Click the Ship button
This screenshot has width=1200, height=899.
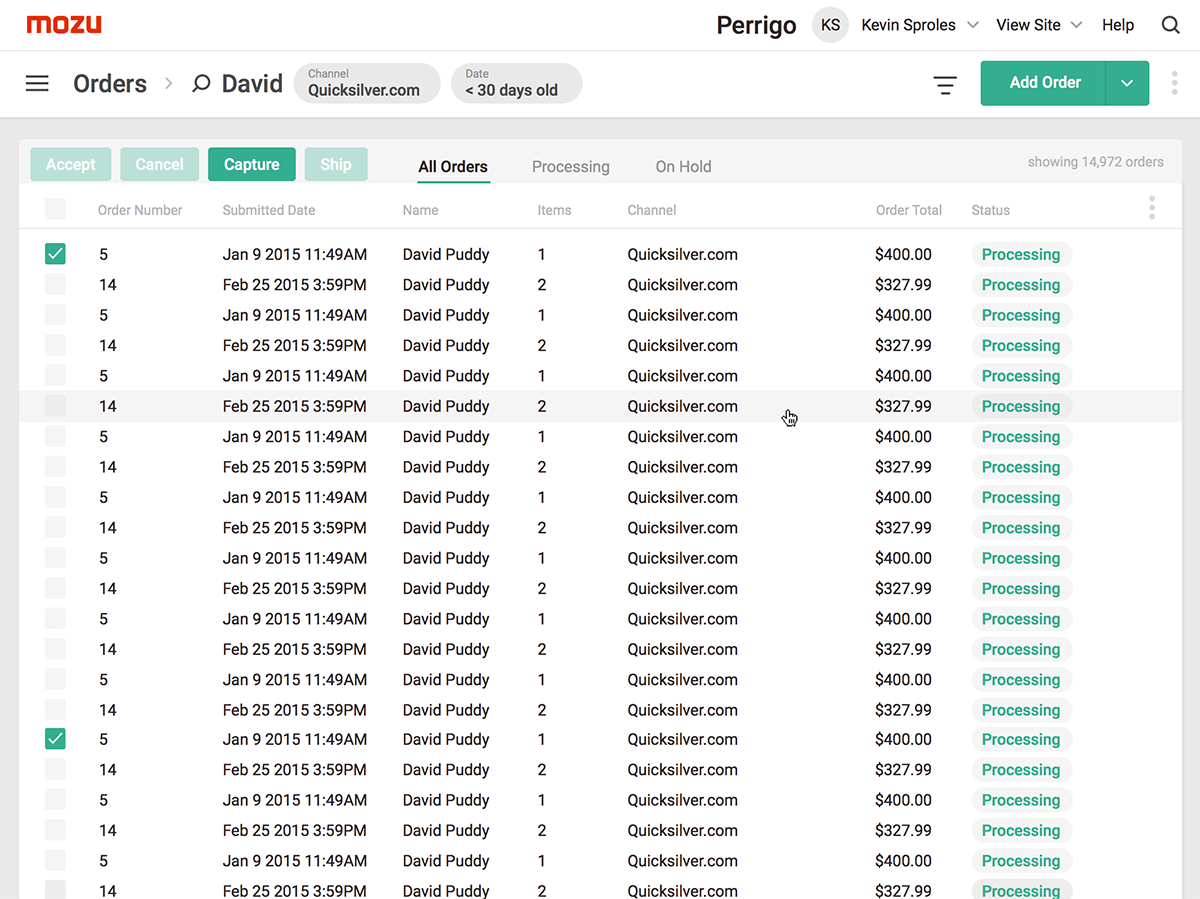click(336, 165)
